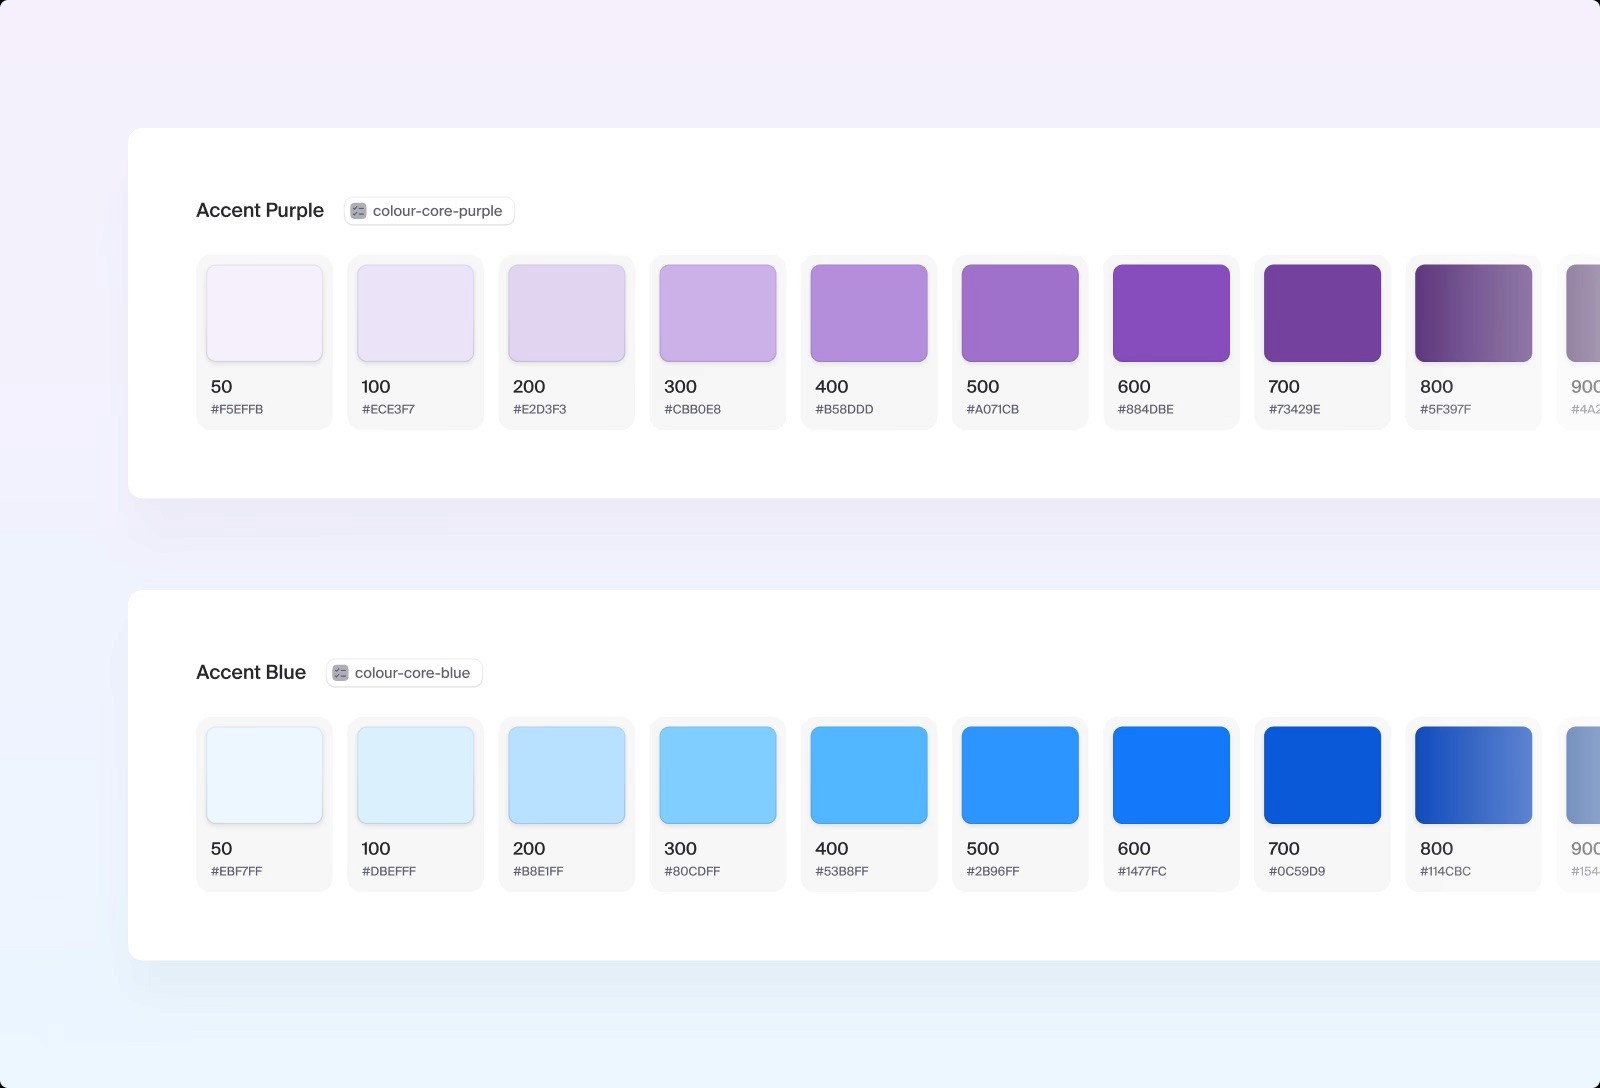The image size is (1600, 1088).
Task: Click the colour-core-purple variable icon
Action: (x=358, y=211)
